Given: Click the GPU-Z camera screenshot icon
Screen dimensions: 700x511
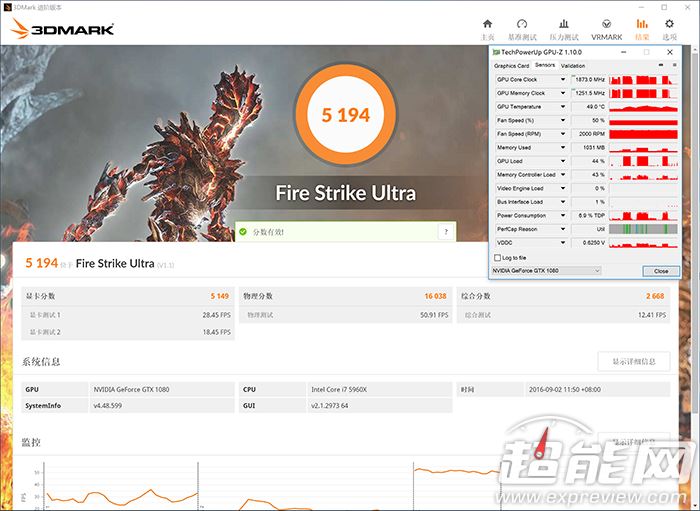Looking at the screenshot, I should 661,65.
